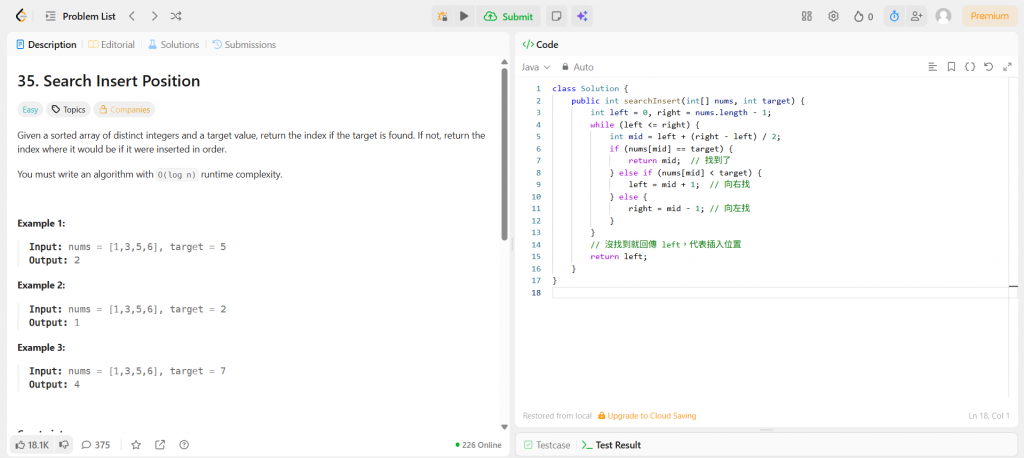Show the Topics tag
Image resolution: width=1024 pixels, height=458 pixels.
pos(69,110)
